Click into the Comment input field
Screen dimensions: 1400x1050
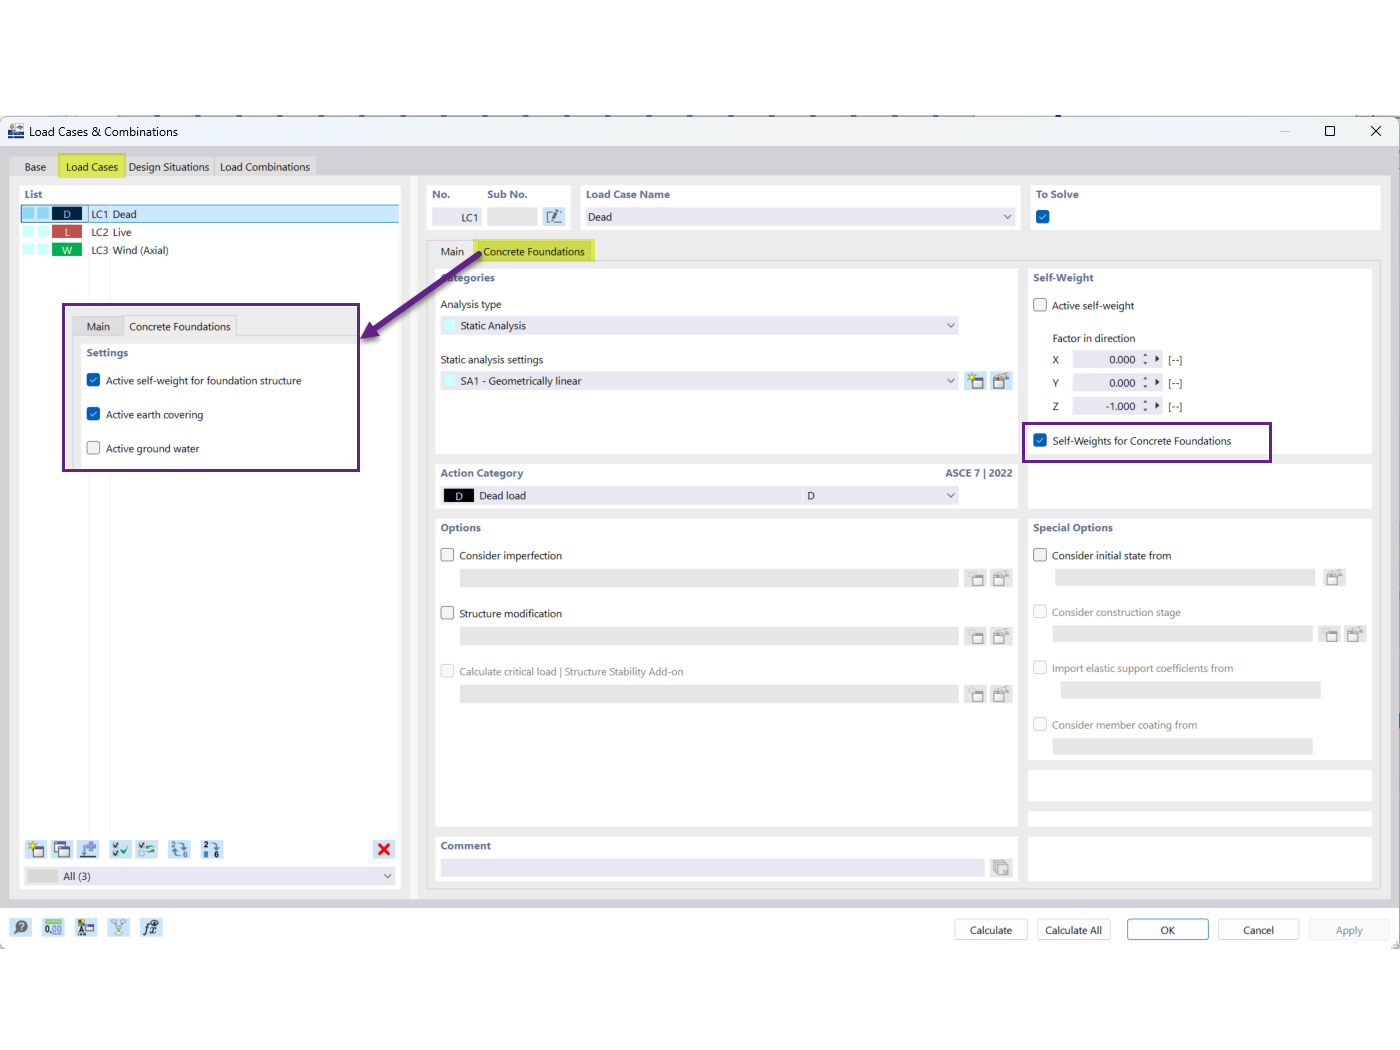click(x=712, y=867)
